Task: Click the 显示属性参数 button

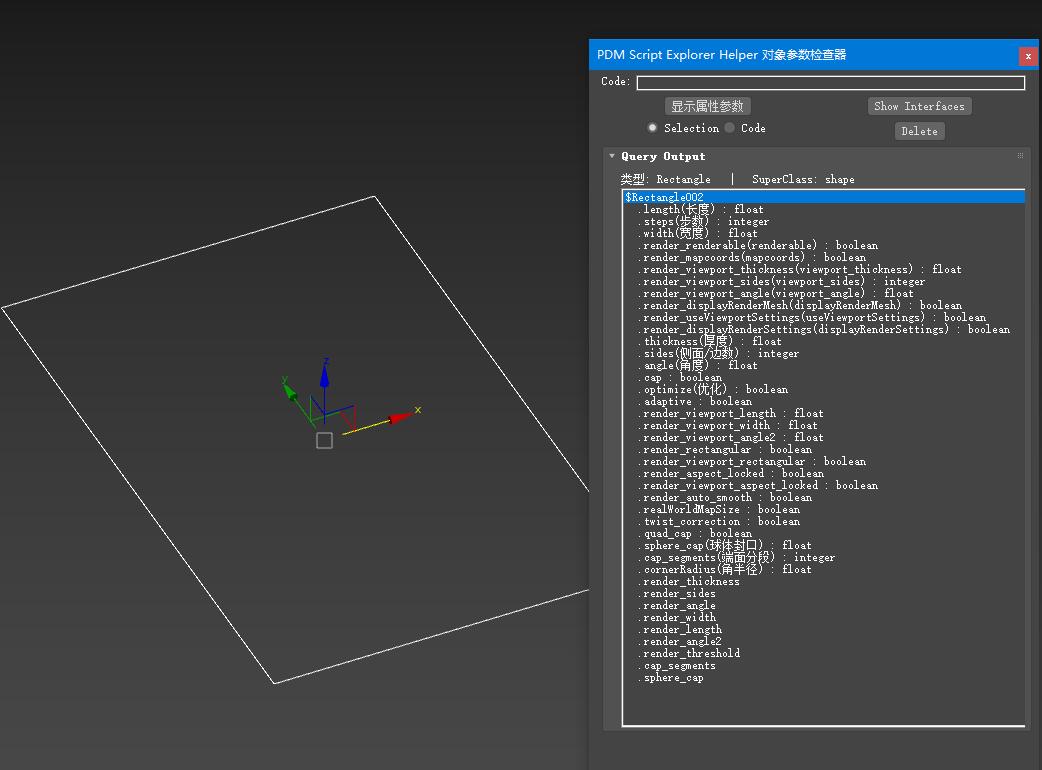Action: click(707, 106)
